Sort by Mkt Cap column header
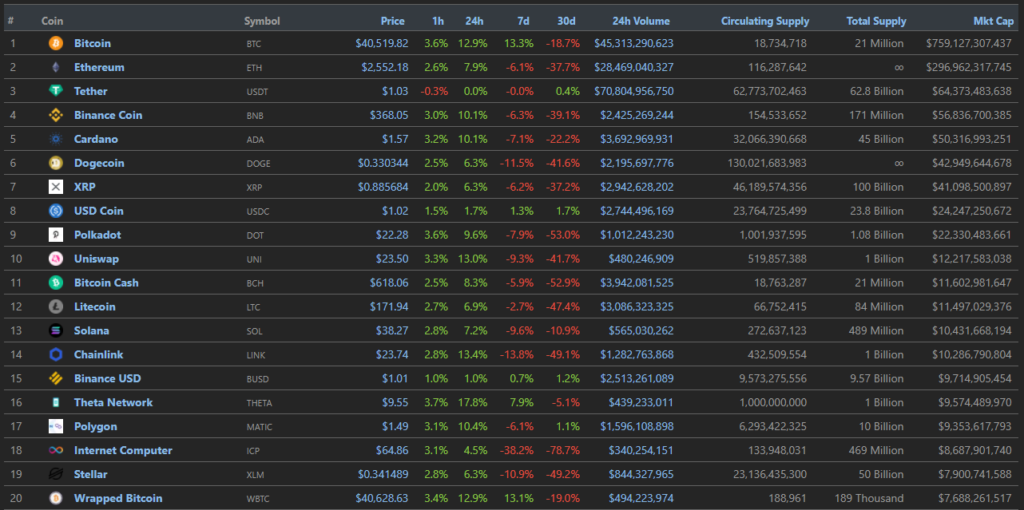 tap(992, 21)
